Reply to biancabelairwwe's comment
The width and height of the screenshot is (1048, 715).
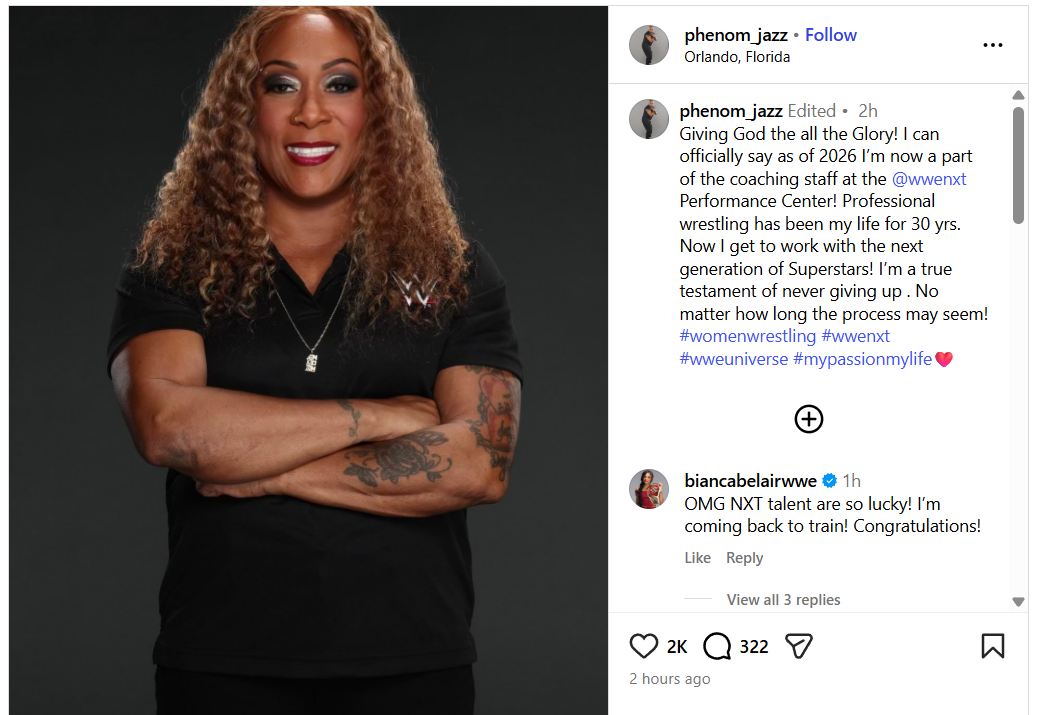click(x=745, y=557)
